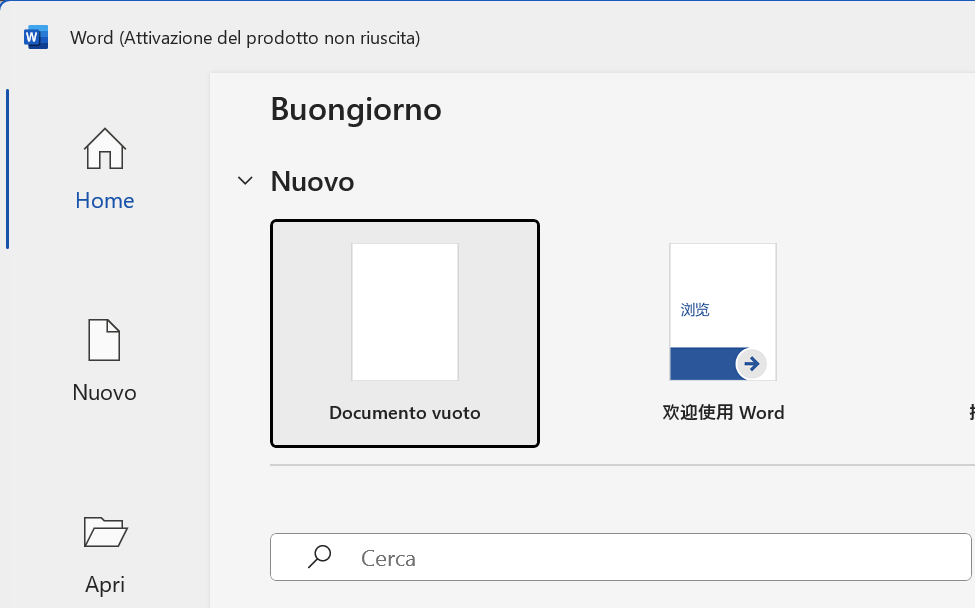
Task: Click the Word app logo icon
Action: pos(36,38)
